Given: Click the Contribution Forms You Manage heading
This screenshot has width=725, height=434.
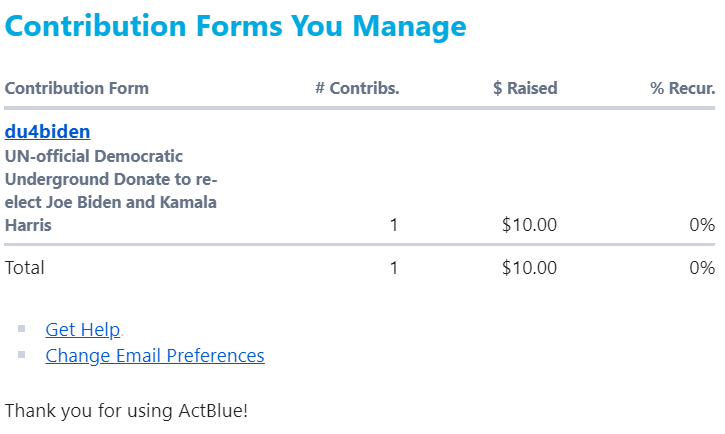Looking at the screenshot, I should pyautogui.click(x=236, y=26).
